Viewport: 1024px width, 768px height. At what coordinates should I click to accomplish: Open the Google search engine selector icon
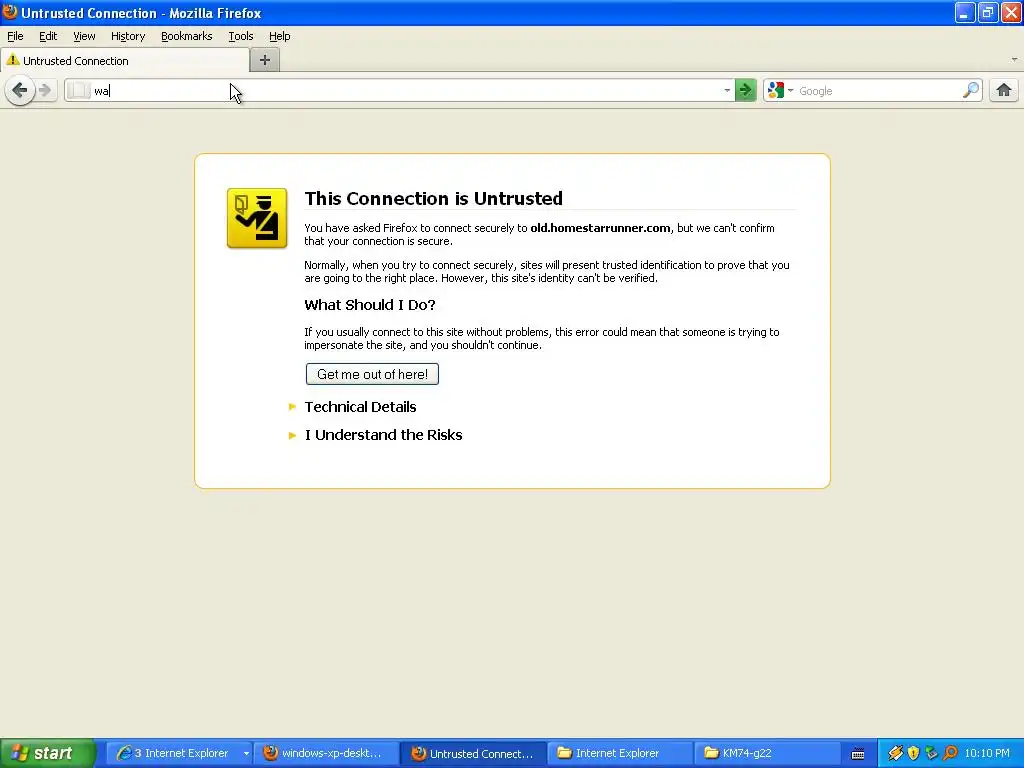tap(780, 90)
